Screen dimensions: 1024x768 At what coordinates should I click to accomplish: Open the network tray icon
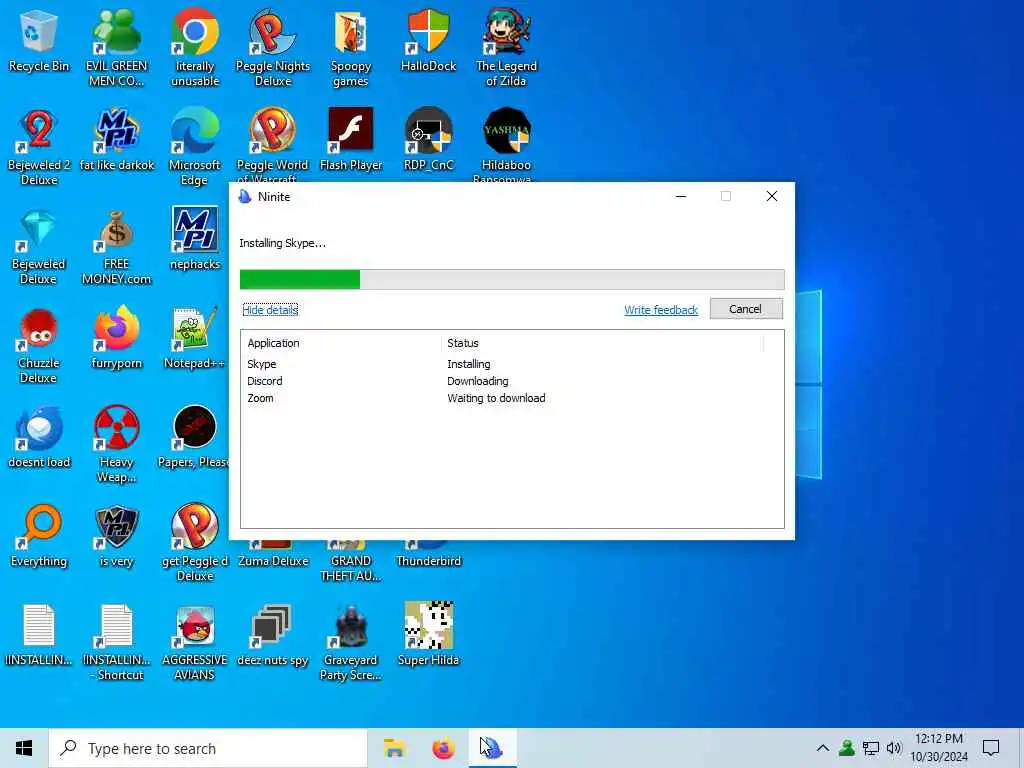tap(871, 748)
